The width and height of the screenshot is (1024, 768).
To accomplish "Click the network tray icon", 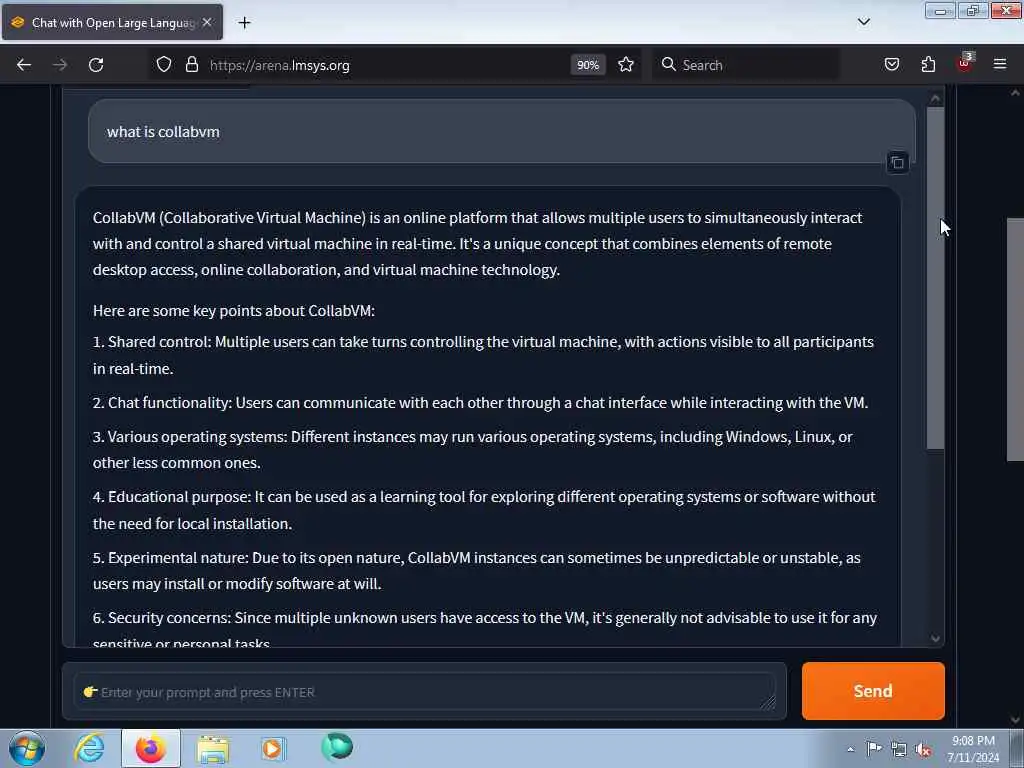I will 899,749.
